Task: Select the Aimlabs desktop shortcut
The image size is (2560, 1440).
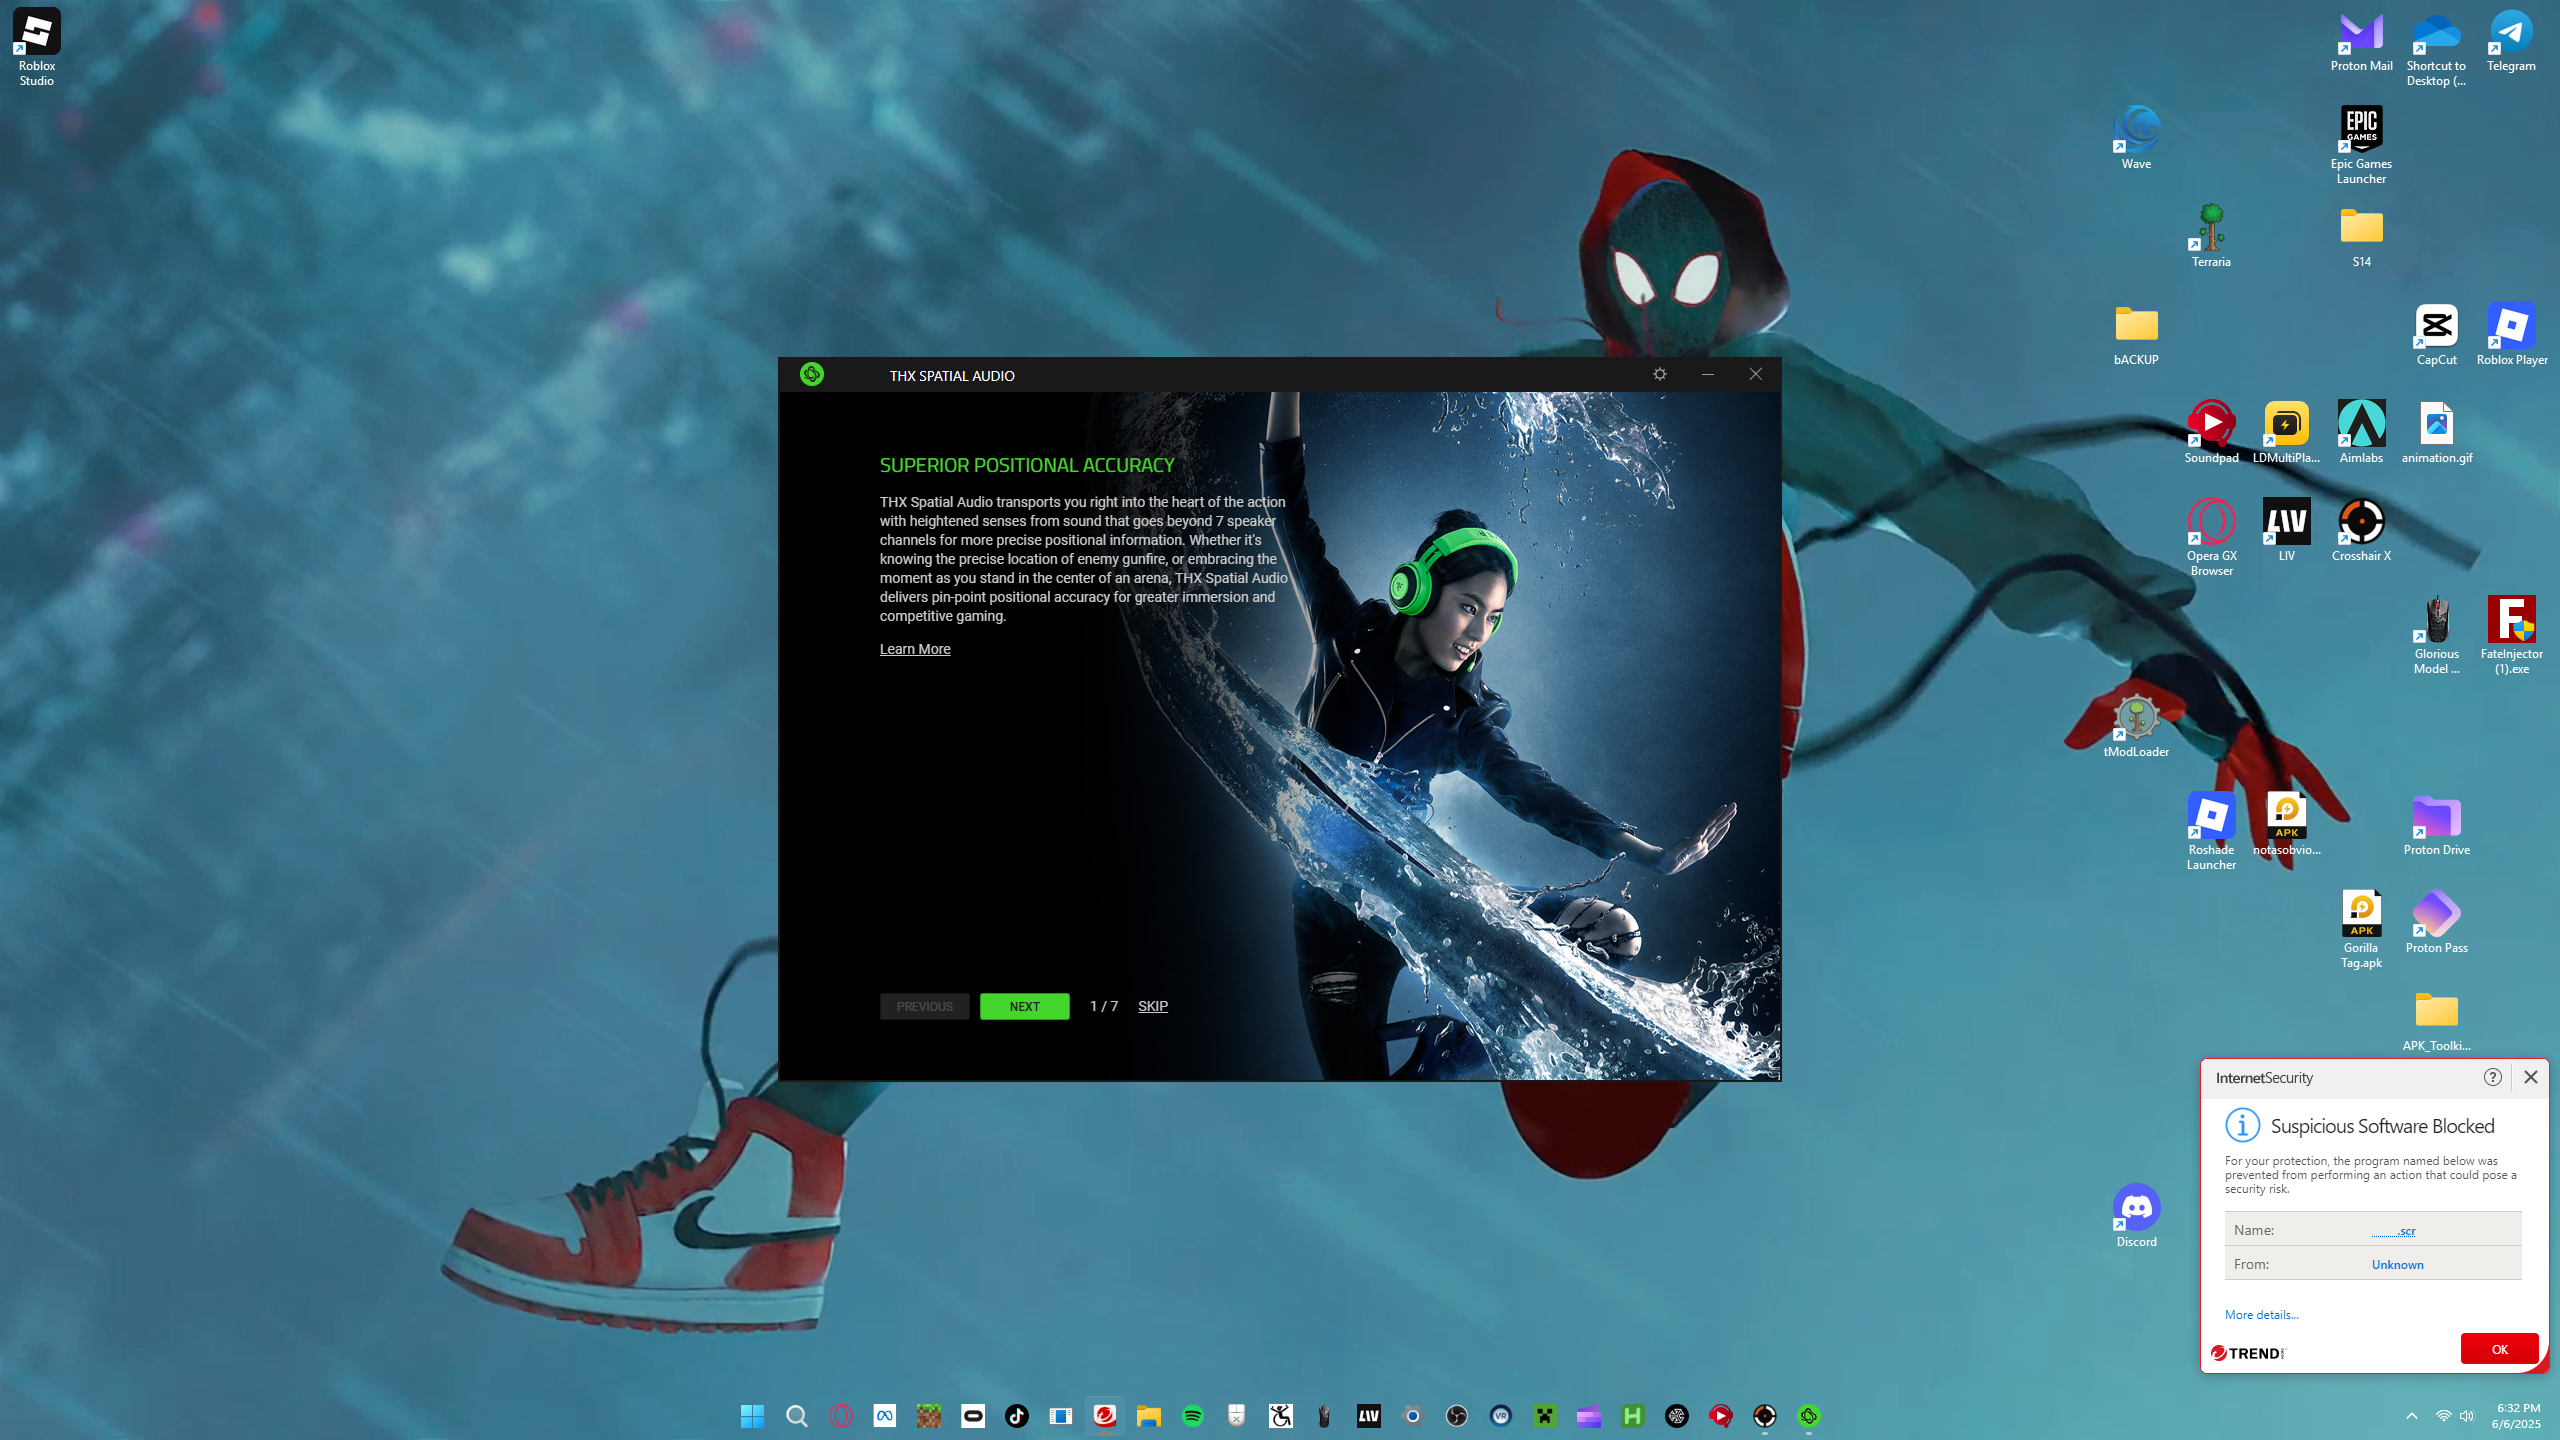Action: [x=2361, y=432]
